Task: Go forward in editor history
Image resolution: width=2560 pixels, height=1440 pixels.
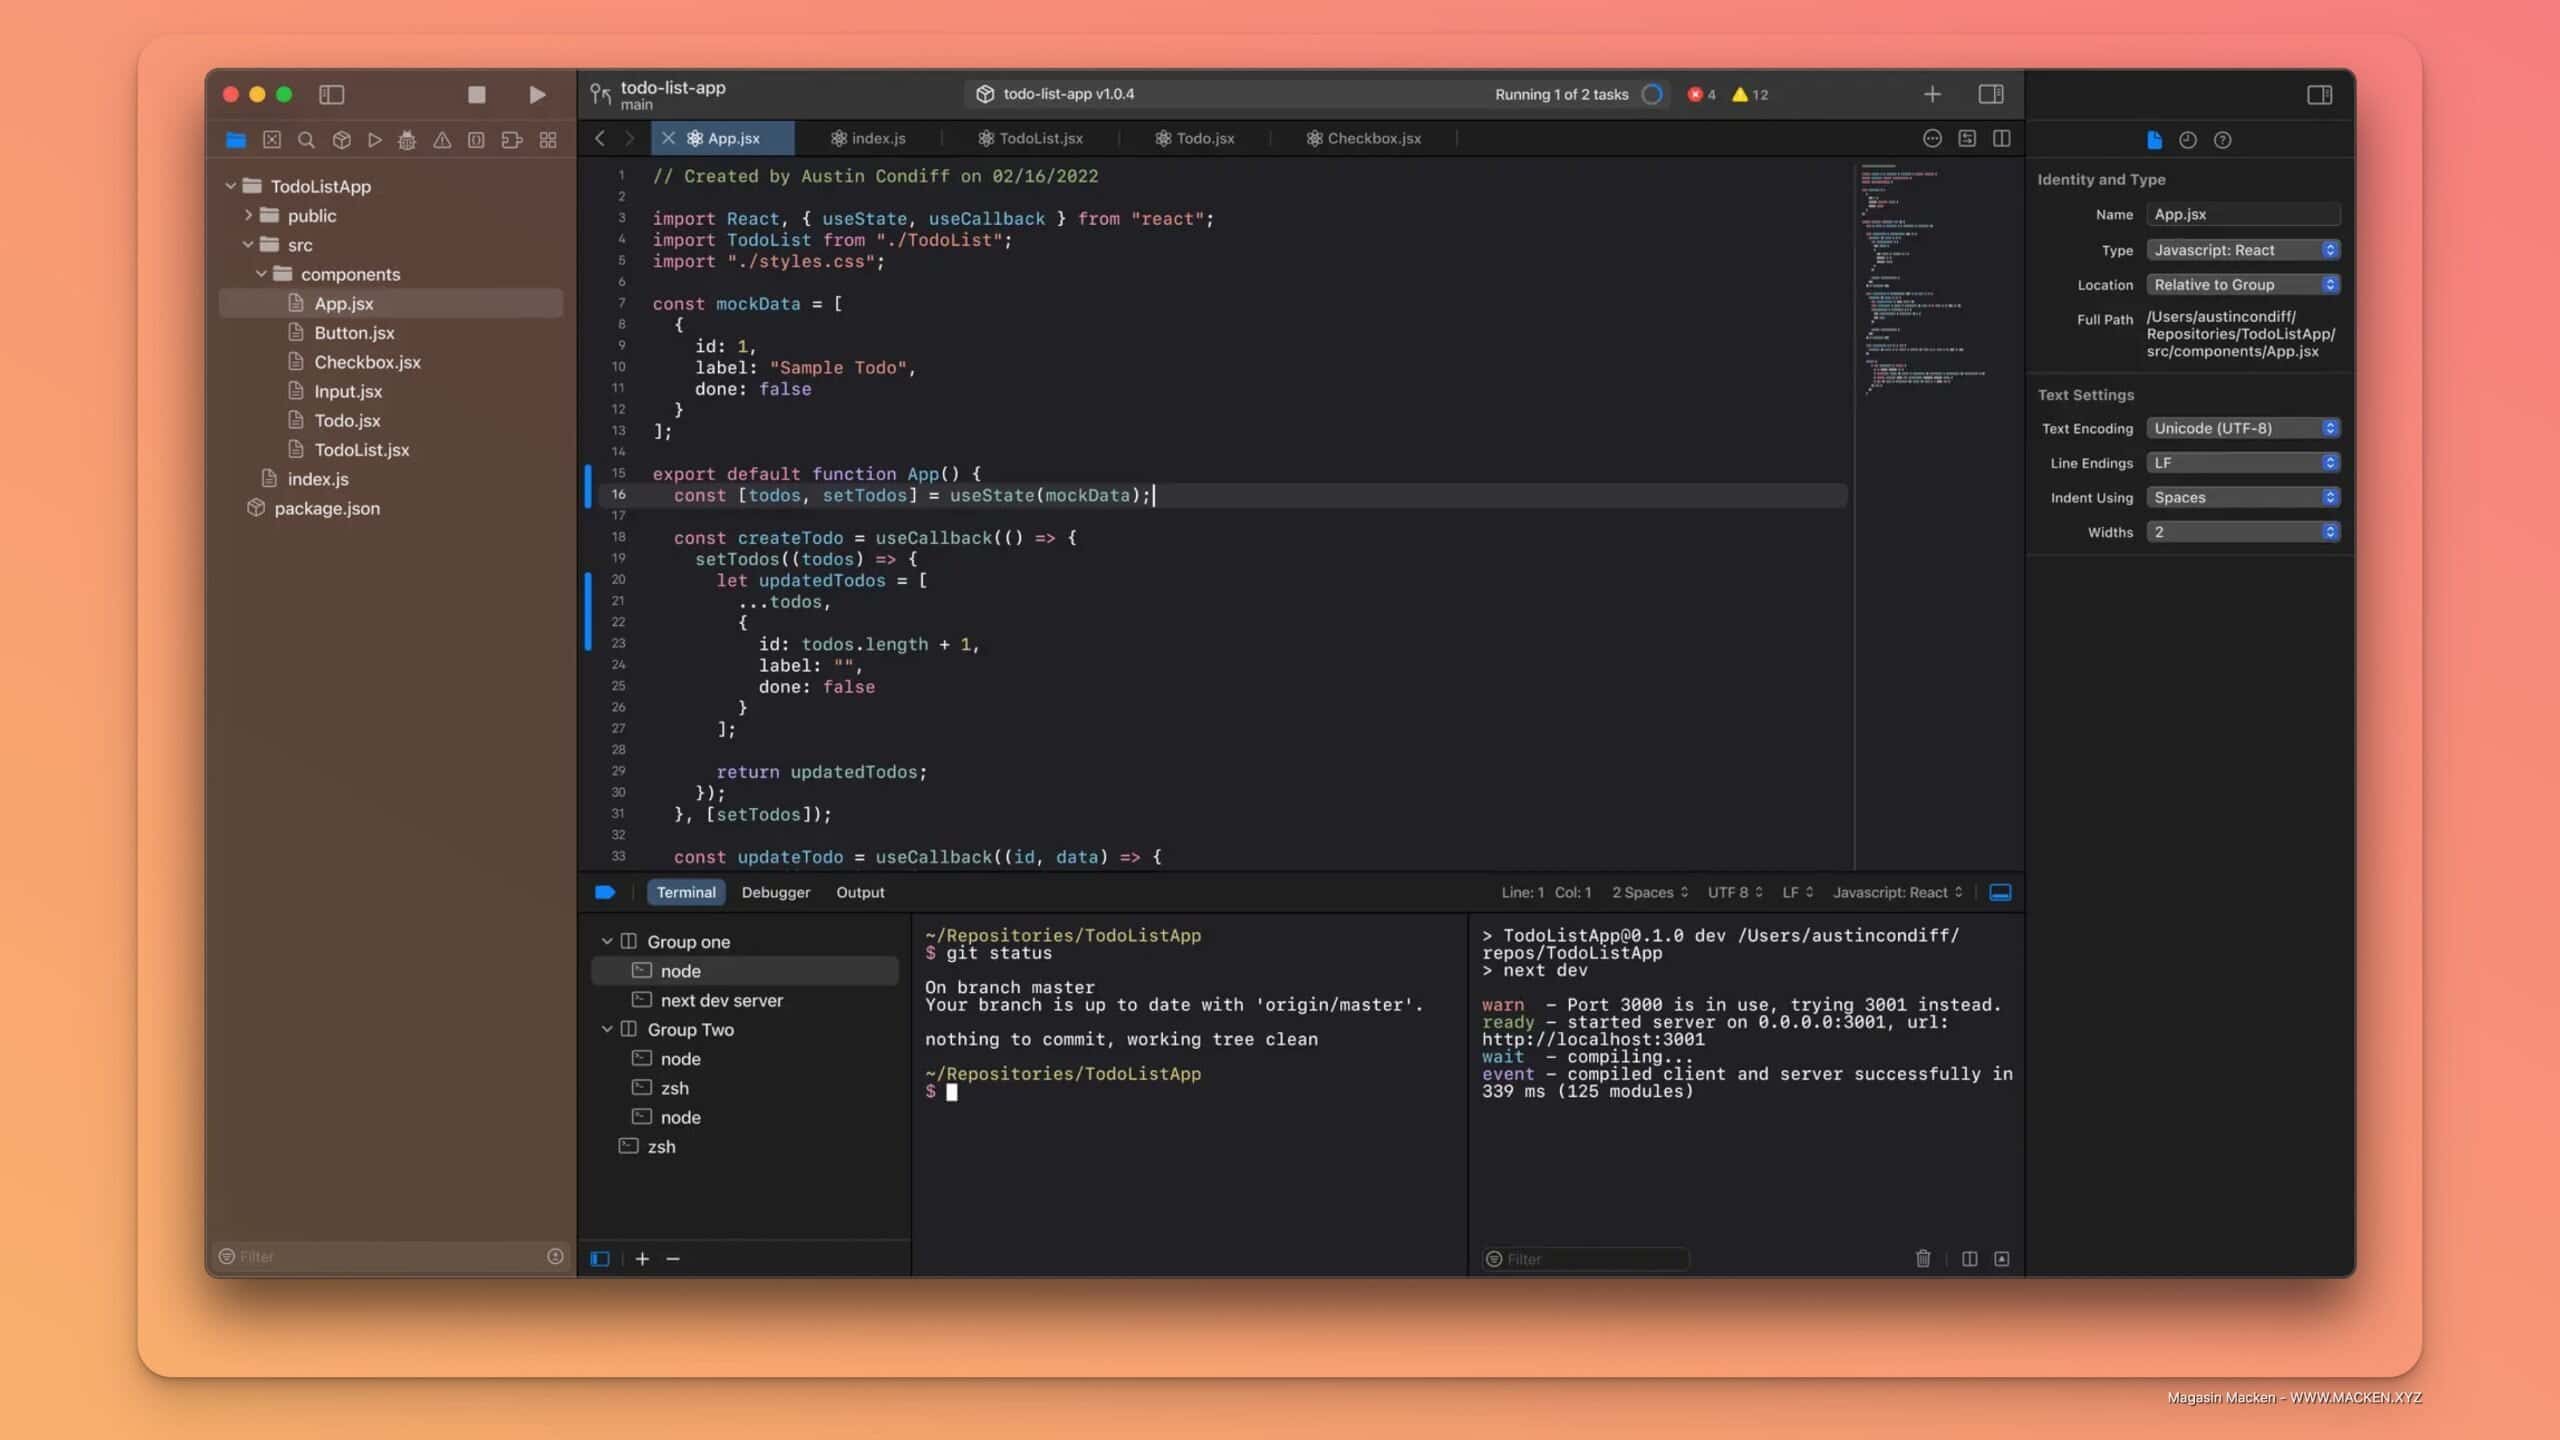Action: (629, 138)
